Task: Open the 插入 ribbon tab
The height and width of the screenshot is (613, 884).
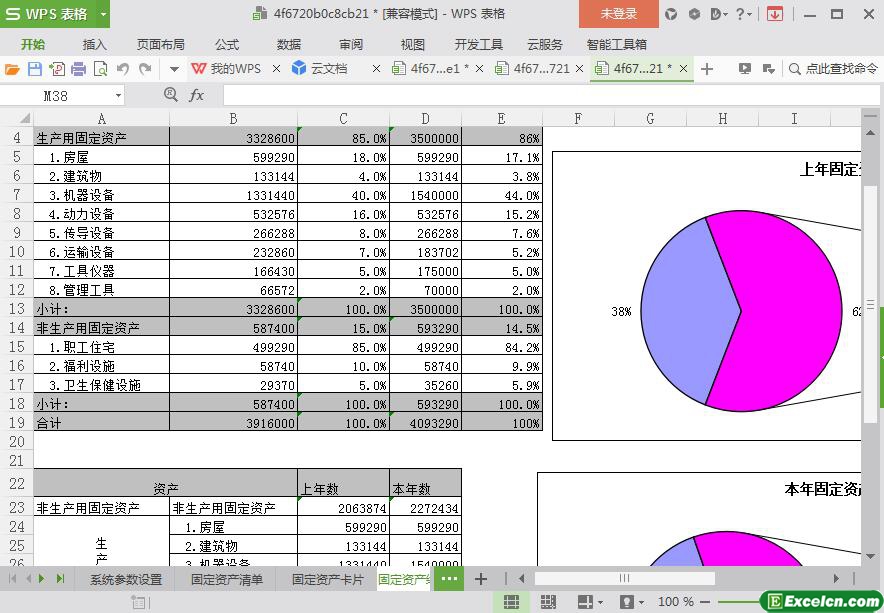Action: (94, 44)
